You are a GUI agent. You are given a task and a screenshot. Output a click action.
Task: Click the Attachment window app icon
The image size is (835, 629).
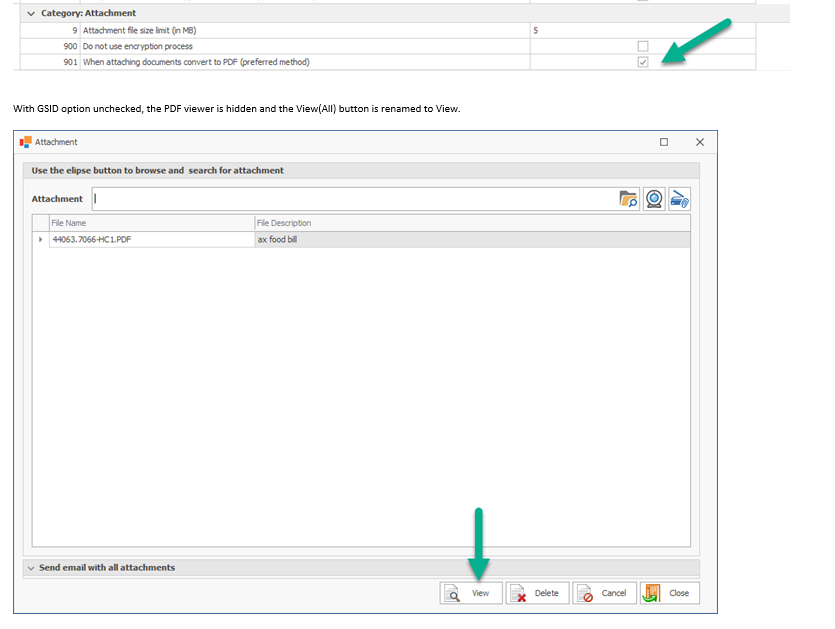click(x=26, y=142)
